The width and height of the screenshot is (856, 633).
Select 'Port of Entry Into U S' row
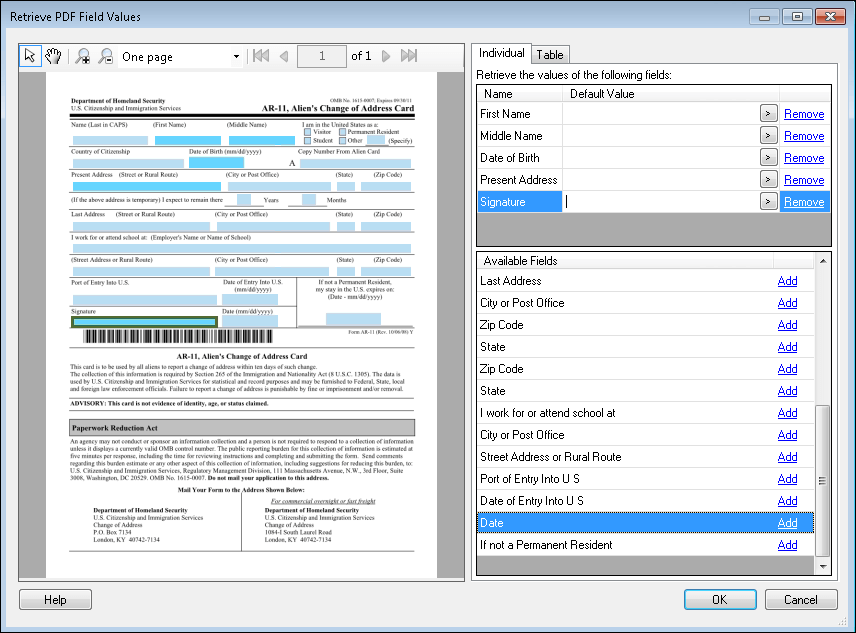pyautogui.click(x=646, y=479)
